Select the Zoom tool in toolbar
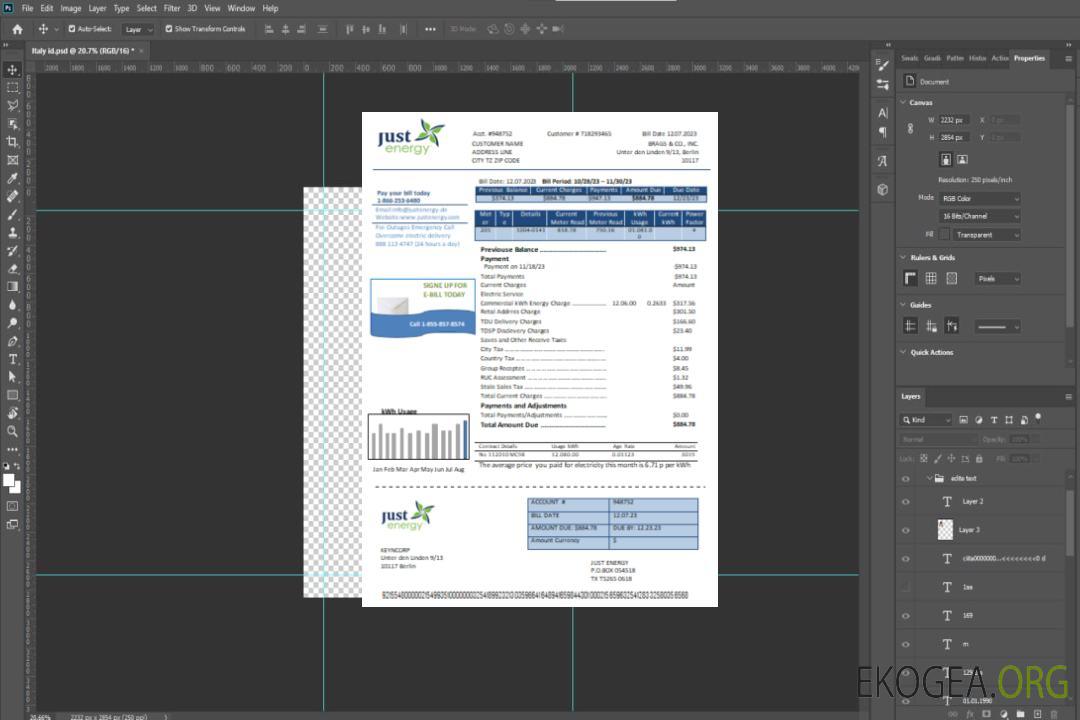The image size is (1080, 720). tap(13, 431)
